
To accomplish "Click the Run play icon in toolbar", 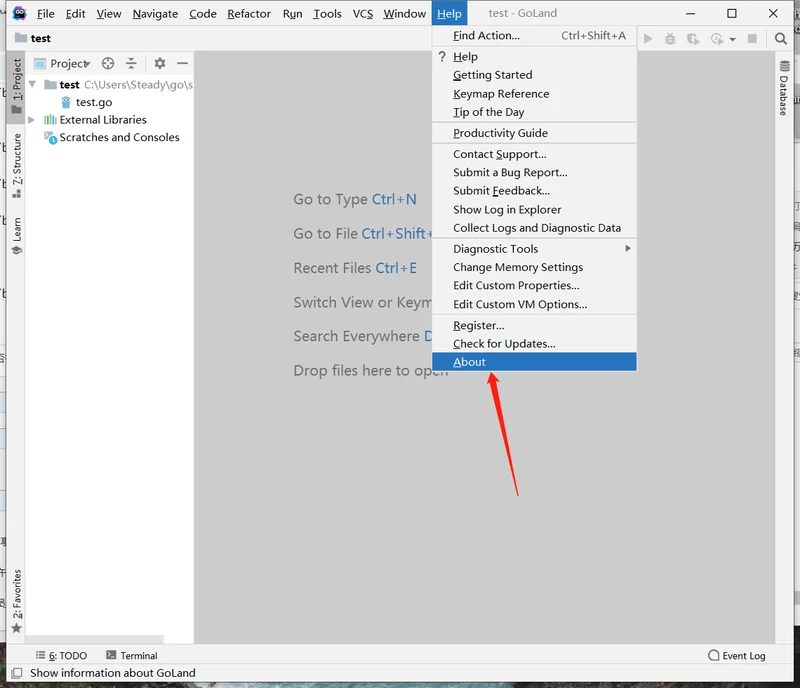I will (648, 39).
